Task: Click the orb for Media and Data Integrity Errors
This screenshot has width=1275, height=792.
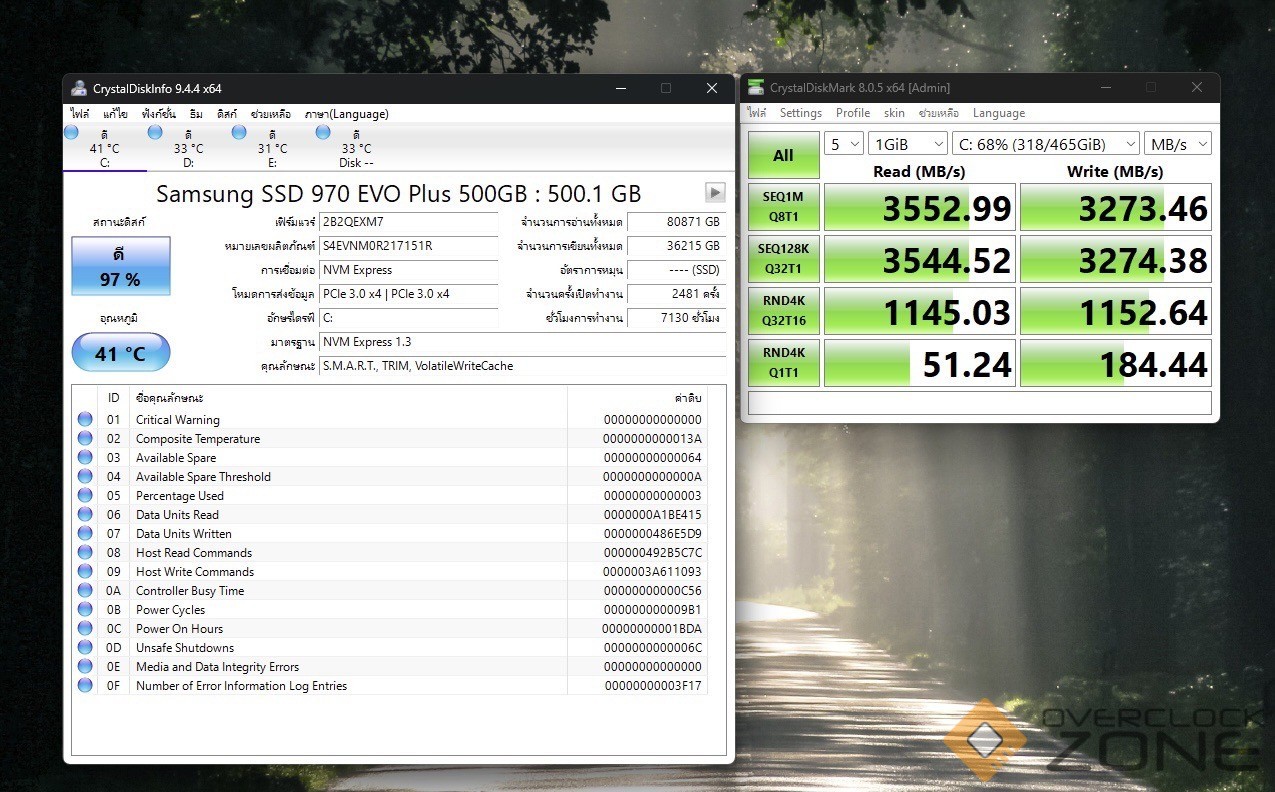Action: [x=85, y=667]
